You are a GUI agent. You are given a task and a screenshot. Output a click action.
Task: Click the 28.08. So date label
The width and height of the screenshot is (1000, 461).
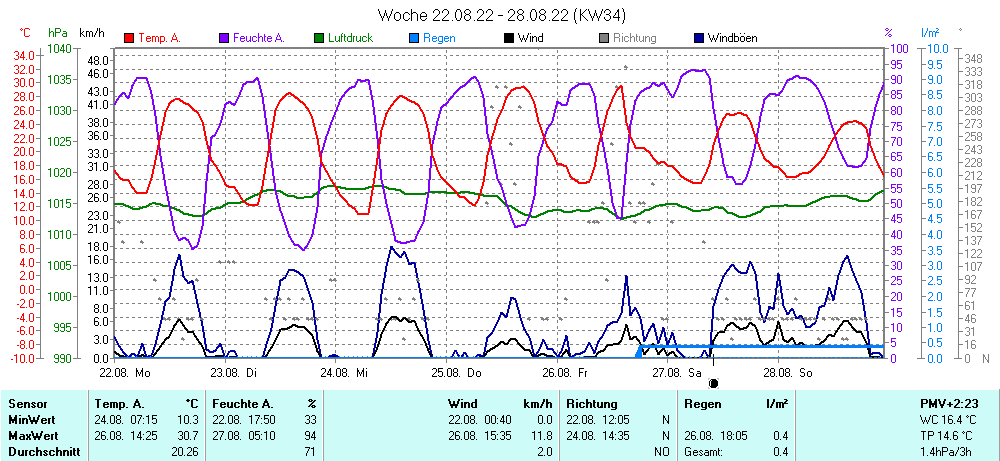(788, 372)
